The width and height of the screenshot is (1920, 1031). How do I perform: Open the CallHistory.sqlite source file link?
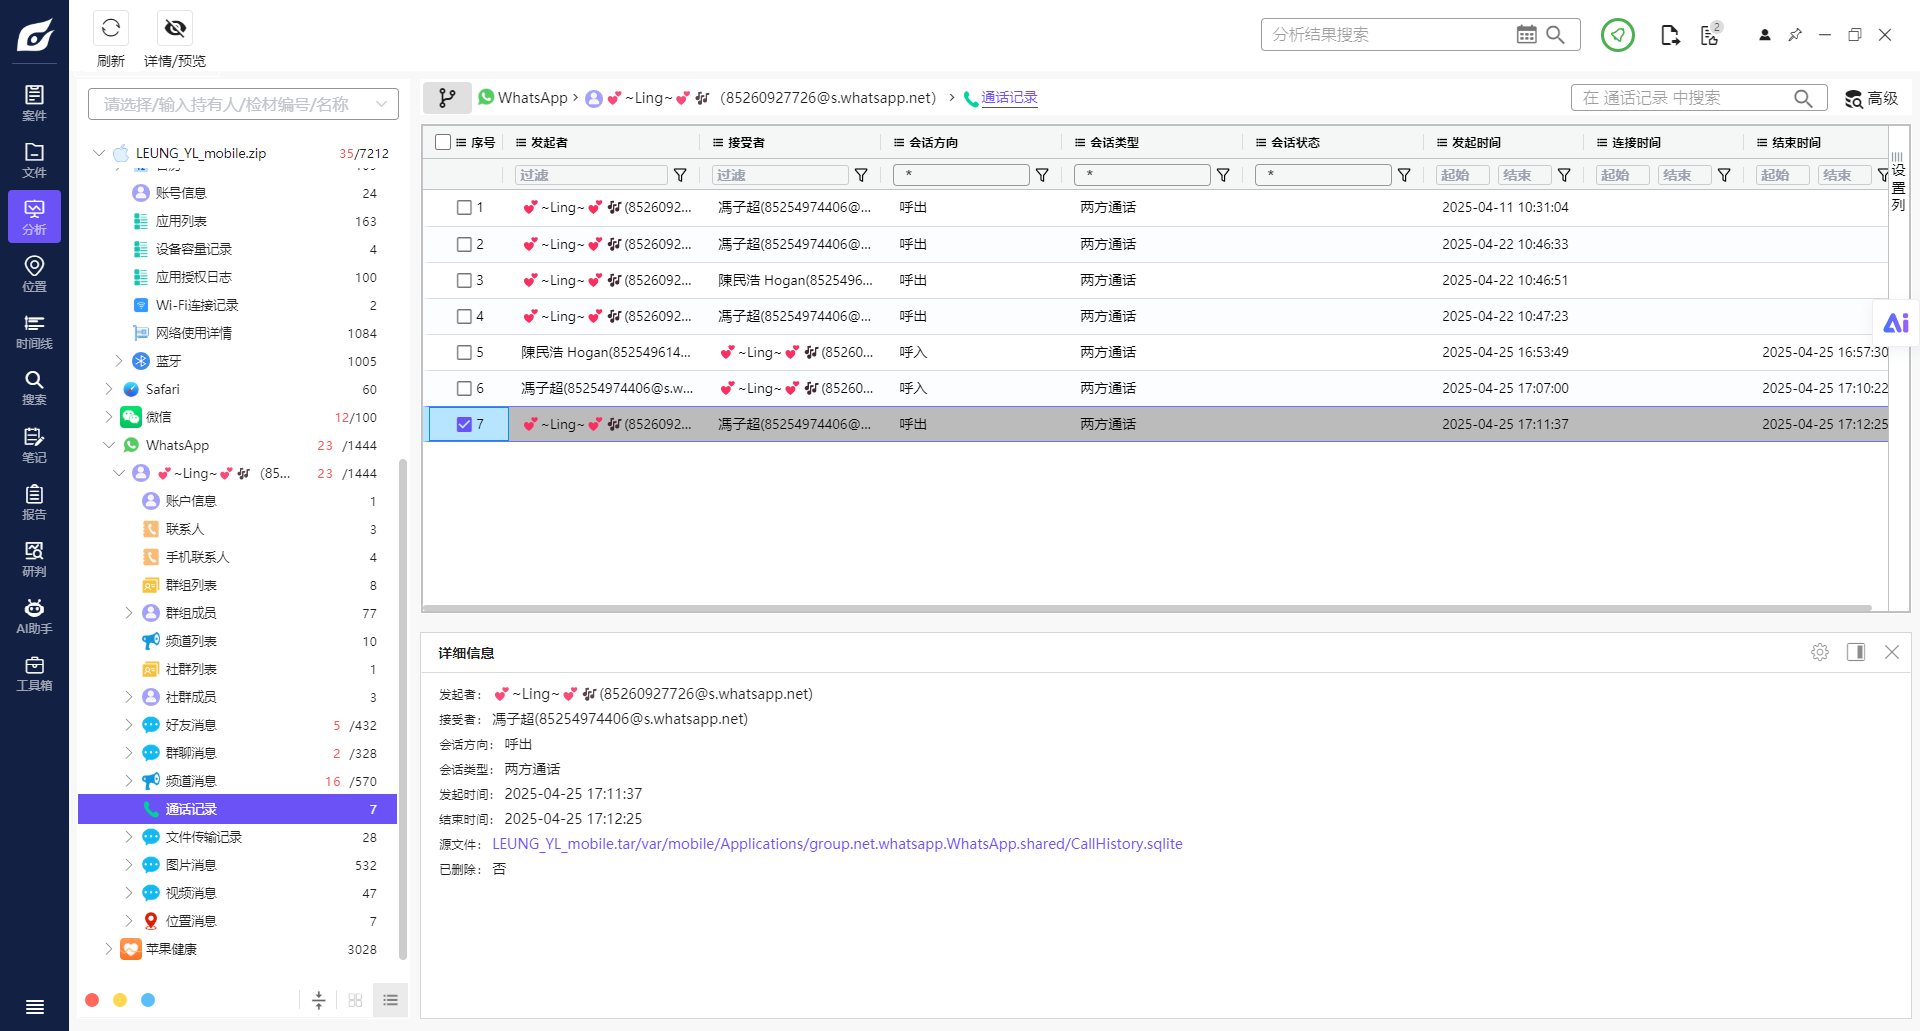[x=837, y=844]
